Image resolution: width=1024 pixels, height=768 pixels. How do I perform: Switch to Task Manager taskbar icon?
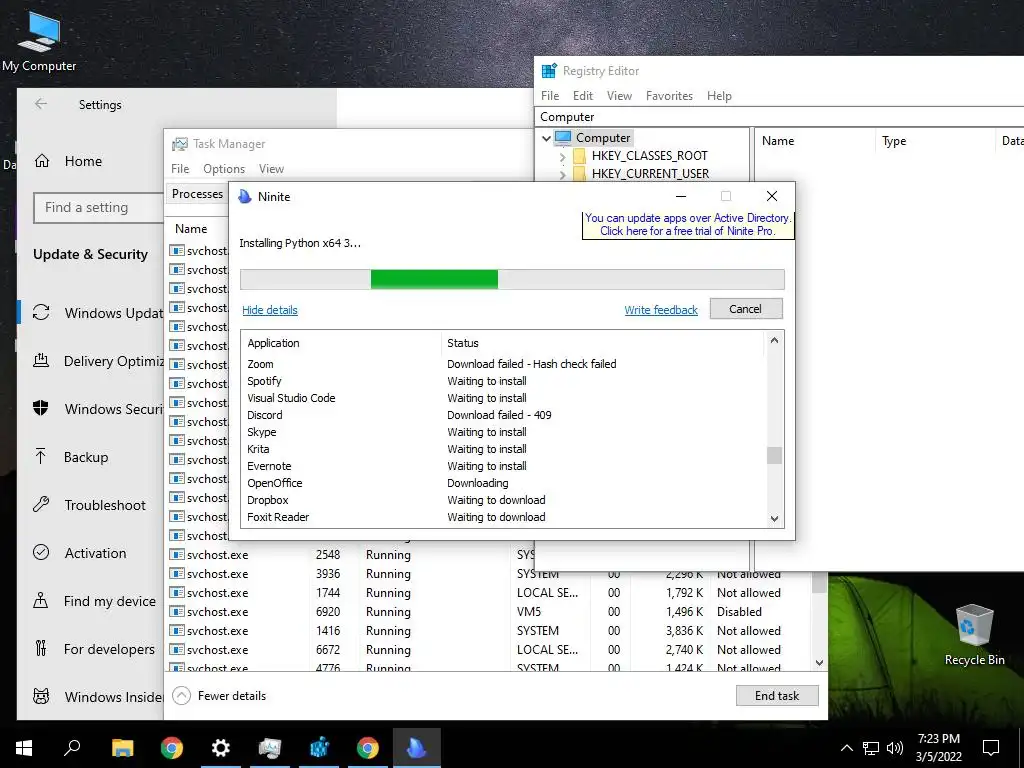pos(270,748)
